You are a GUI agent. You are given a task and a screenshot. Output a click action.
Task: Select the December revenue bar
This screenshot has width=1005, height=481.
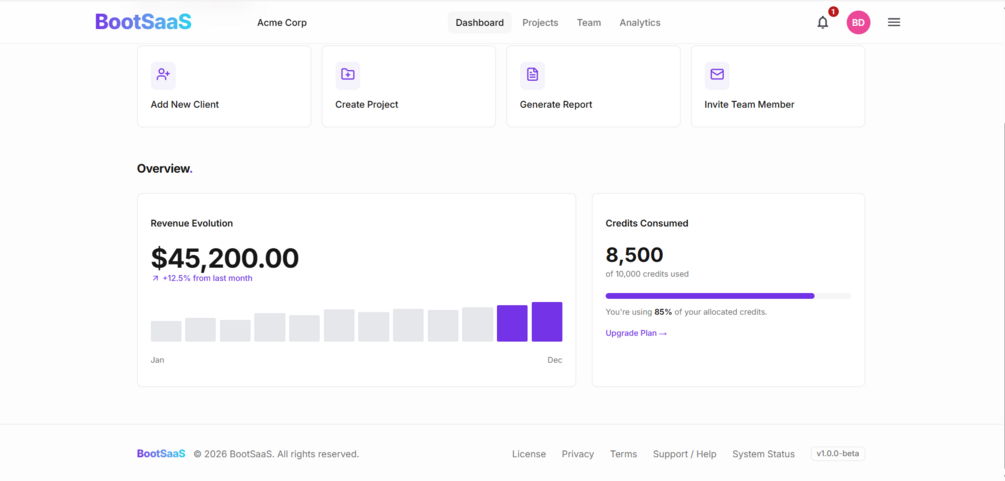(x=547, y=322)
